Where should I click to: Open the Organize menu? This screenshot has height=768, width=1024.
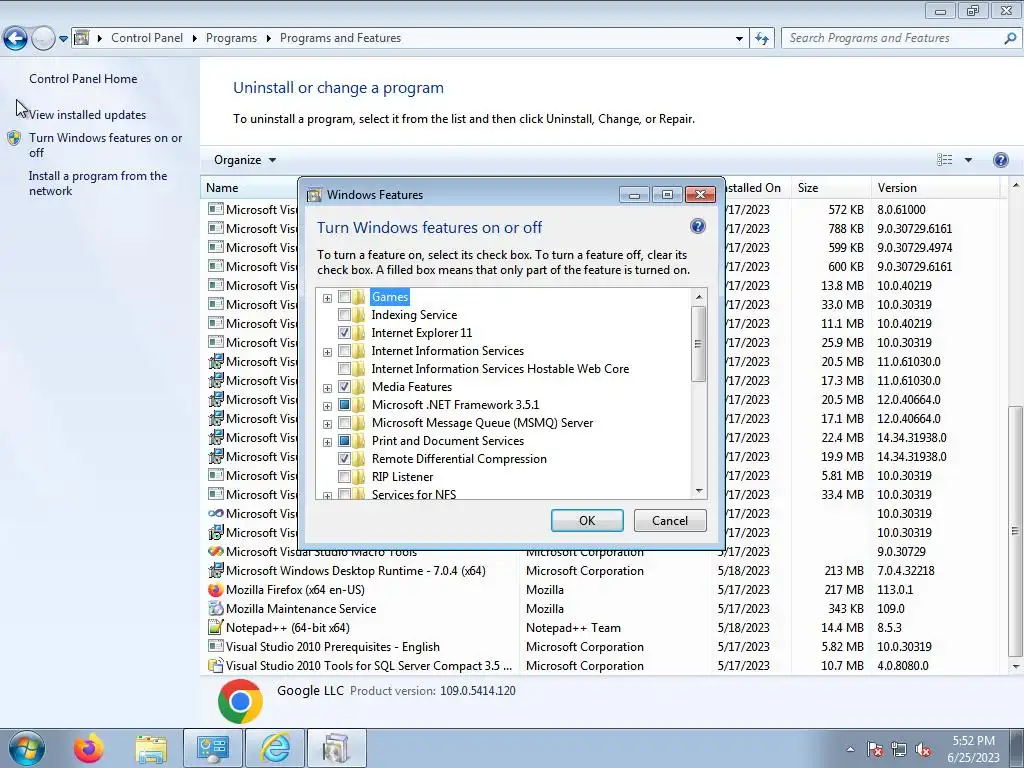coord(245,160)
